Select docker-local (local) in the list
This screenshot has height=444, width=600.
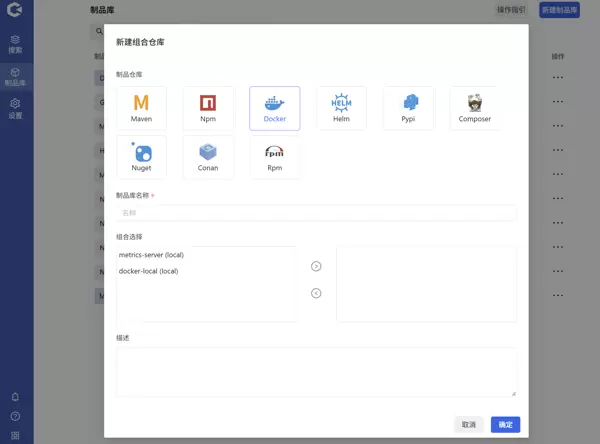[x=148, y=271]
